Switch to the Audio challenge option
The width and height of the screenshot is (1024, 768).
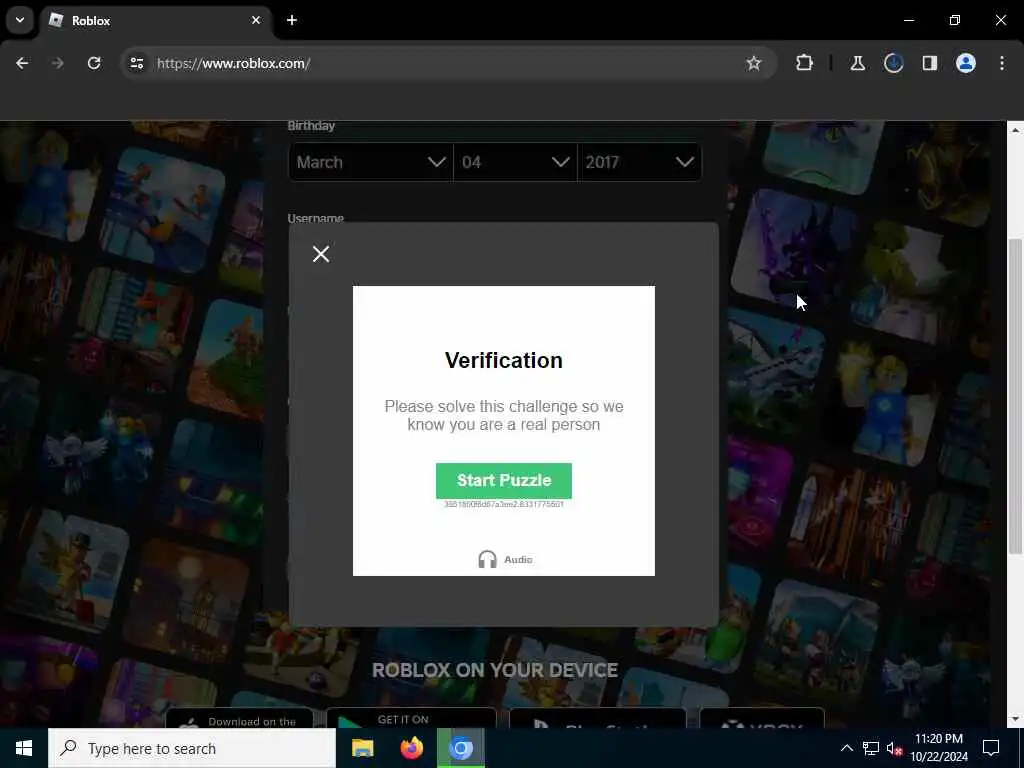(x=505, y=560)
